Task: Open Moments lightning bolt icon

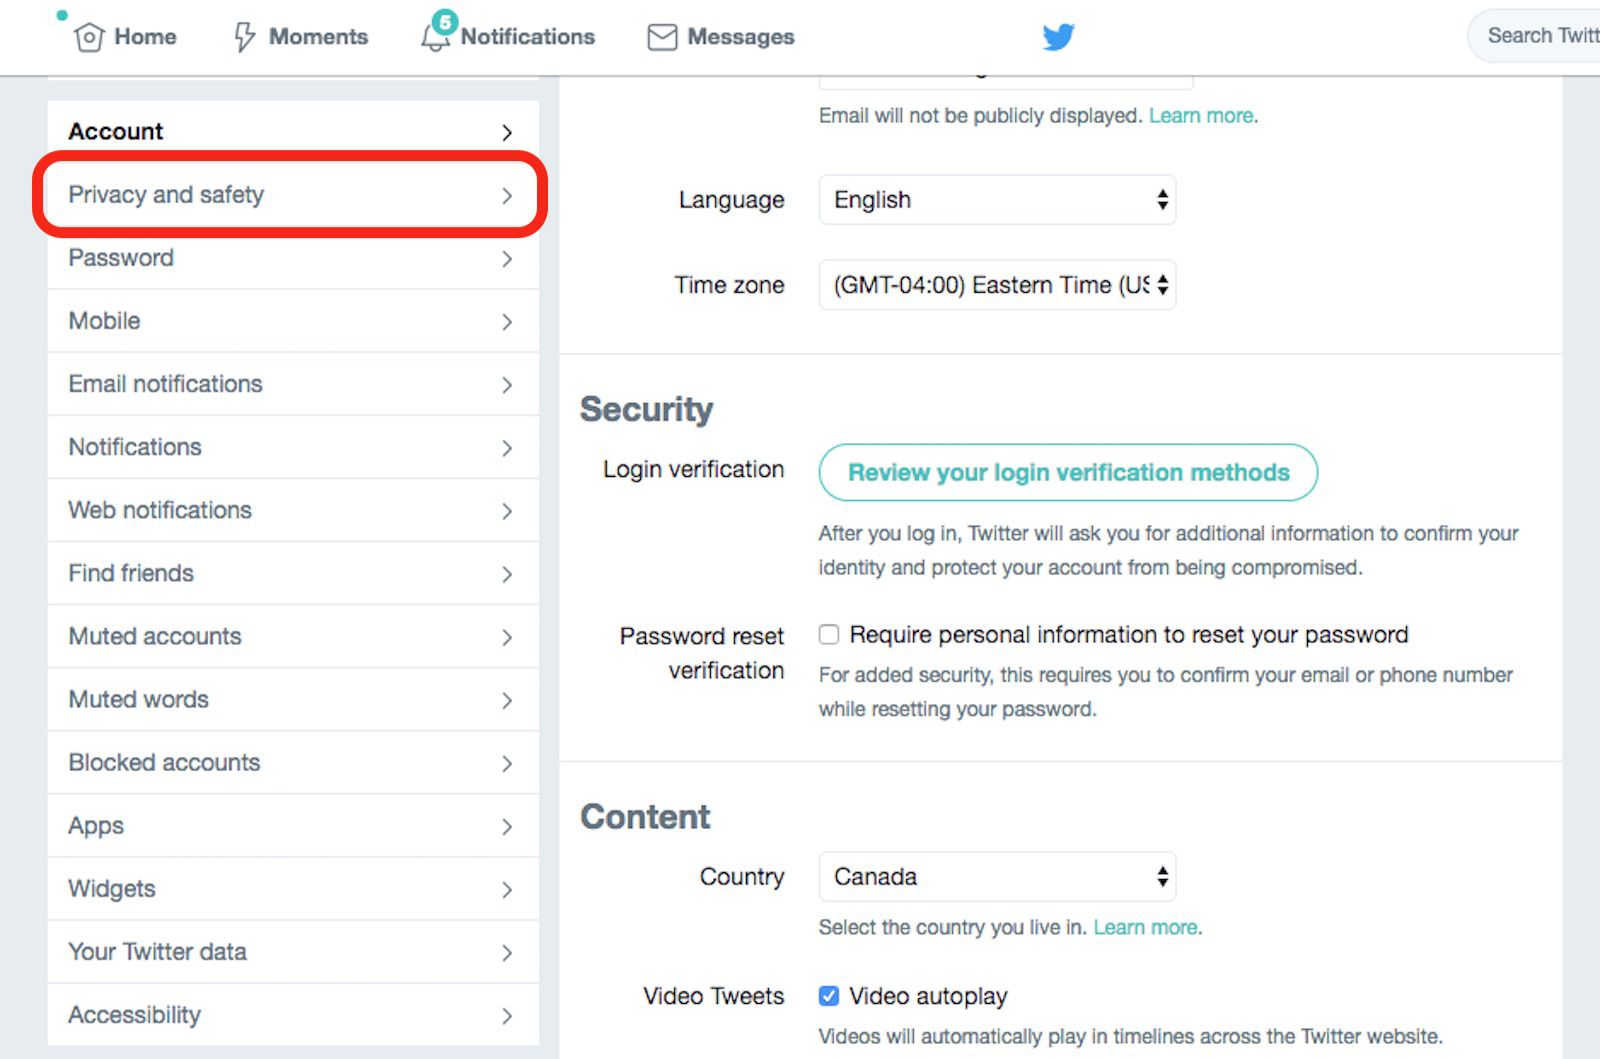Action: (x=244, y=37)
